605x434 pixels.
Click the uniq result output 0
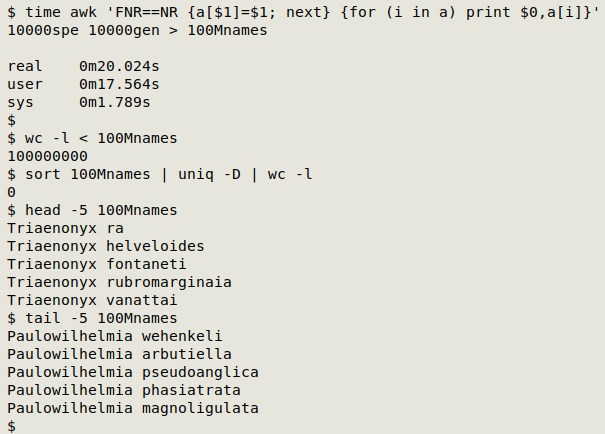click(12, 192)
